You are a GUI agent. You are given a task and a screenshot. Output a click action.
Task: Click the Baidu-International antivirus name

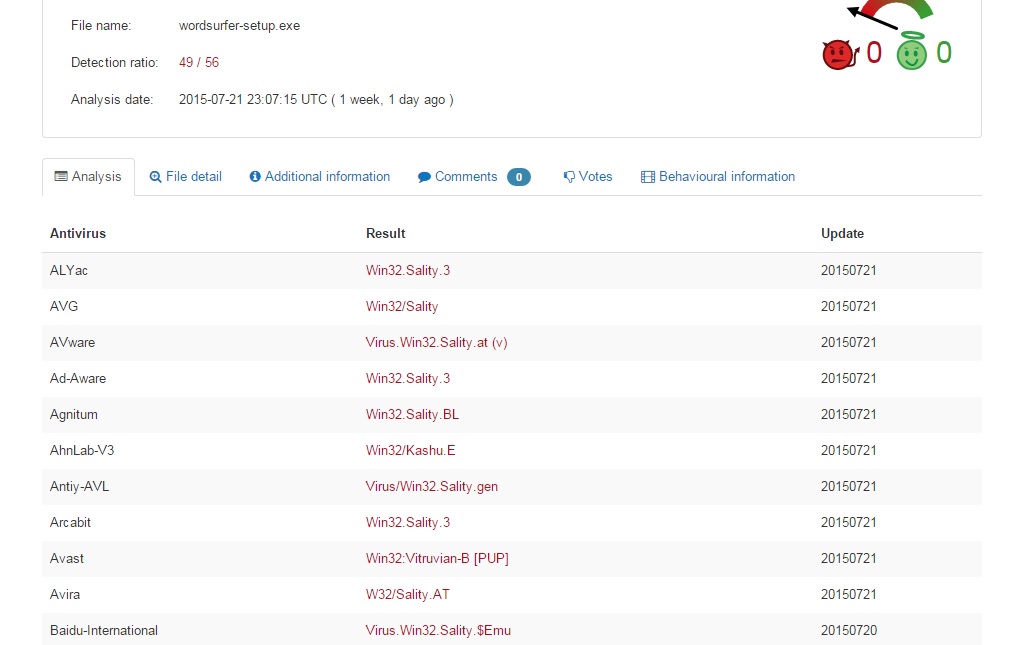click(x=104, y=631)
